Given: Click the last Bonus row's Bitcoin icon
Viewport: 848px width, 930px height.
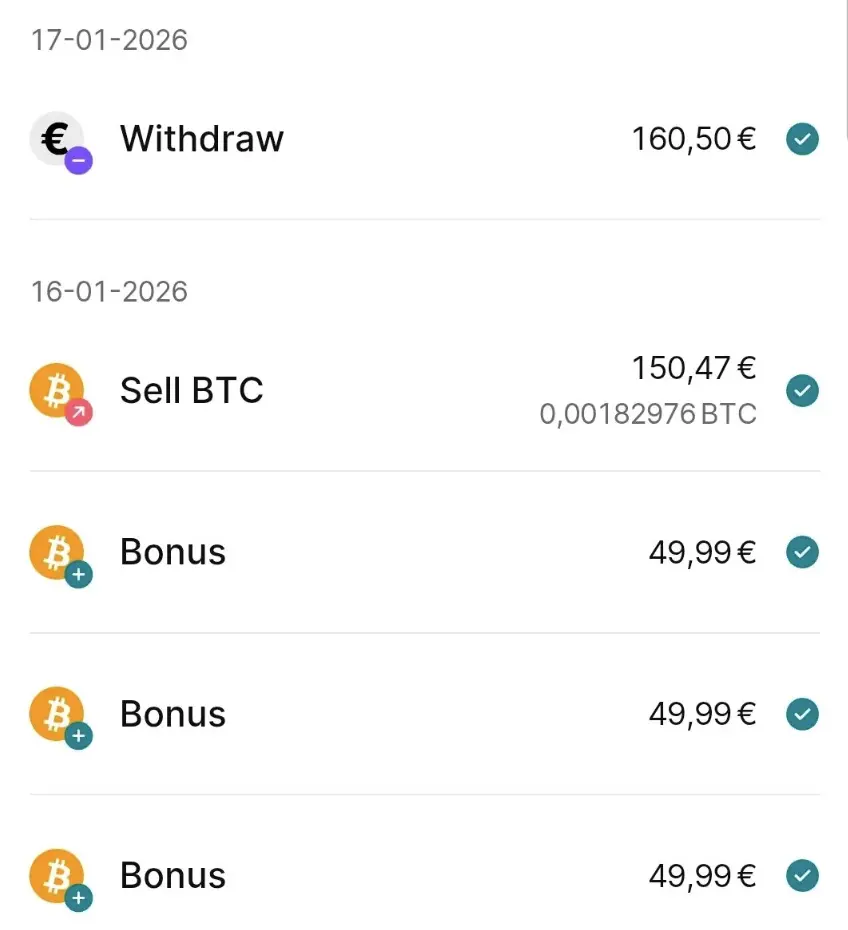Looking at the screenshot, I should click(58, 876).
